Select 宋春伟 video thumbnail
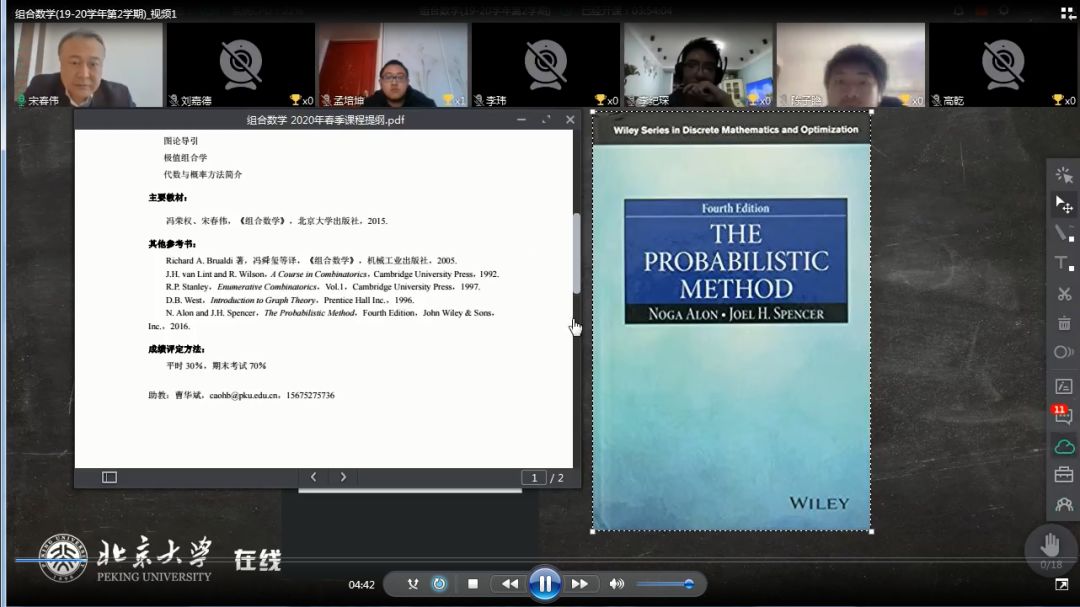 88,65
